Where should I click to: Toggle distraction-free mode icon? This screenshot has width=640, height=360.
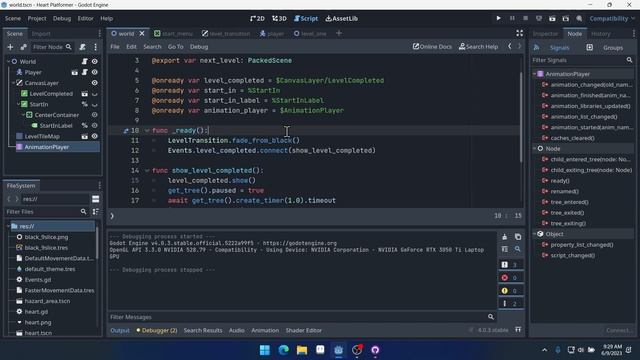(519, 33)
